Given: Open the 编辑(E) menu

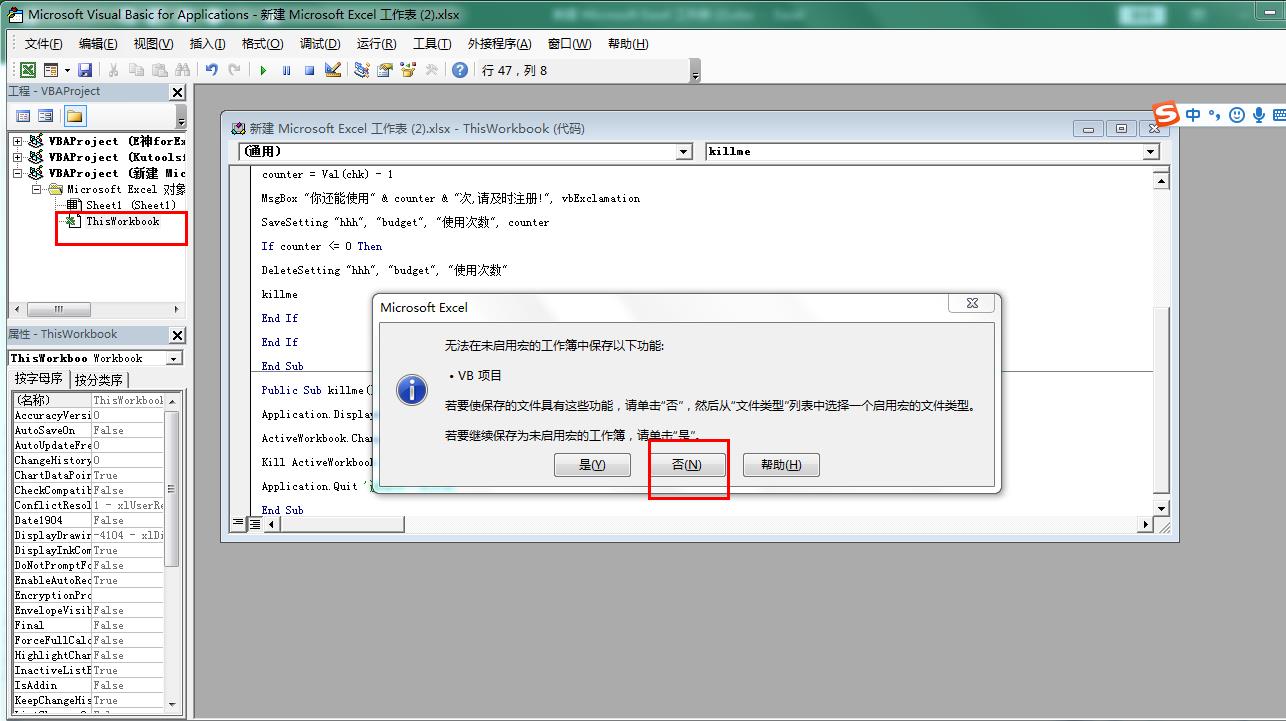Looking at the screenshot, I should pyautogui.click(x=98, y=44).
